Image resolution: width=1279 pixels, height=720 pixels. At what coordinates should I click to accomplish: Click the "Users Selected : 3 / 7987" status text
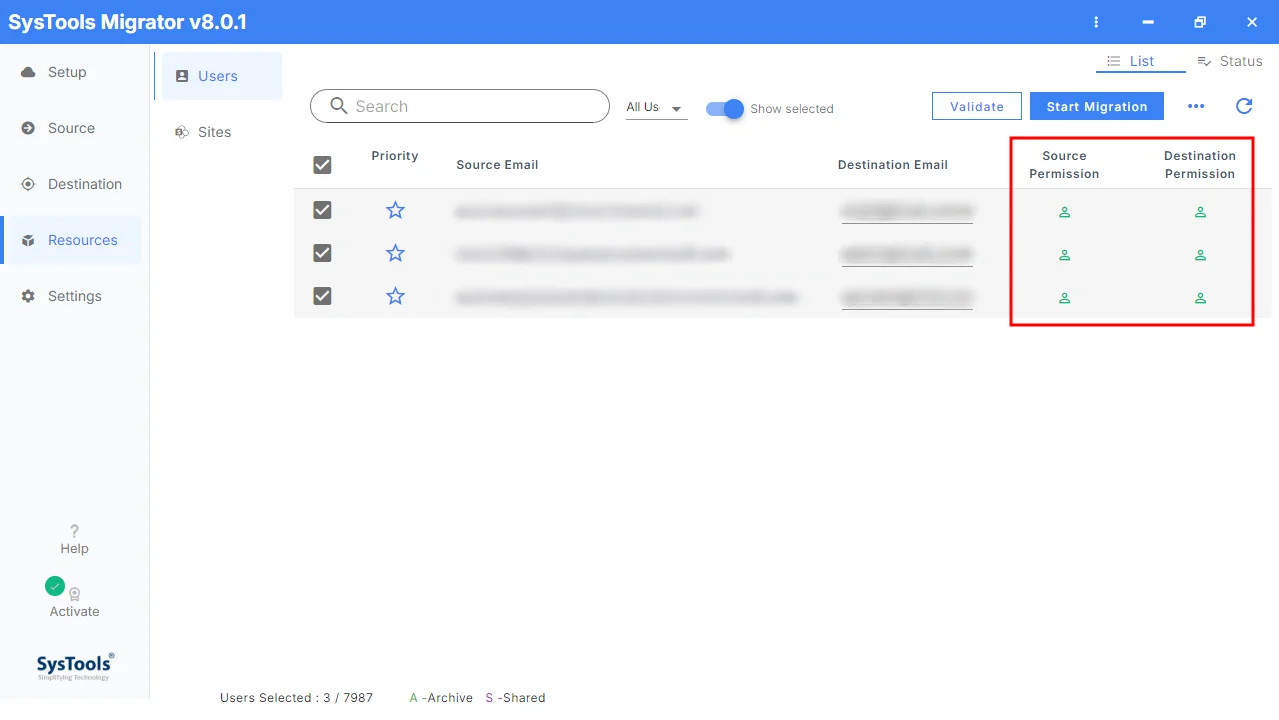pyautogui.click(x=296, y=698)
